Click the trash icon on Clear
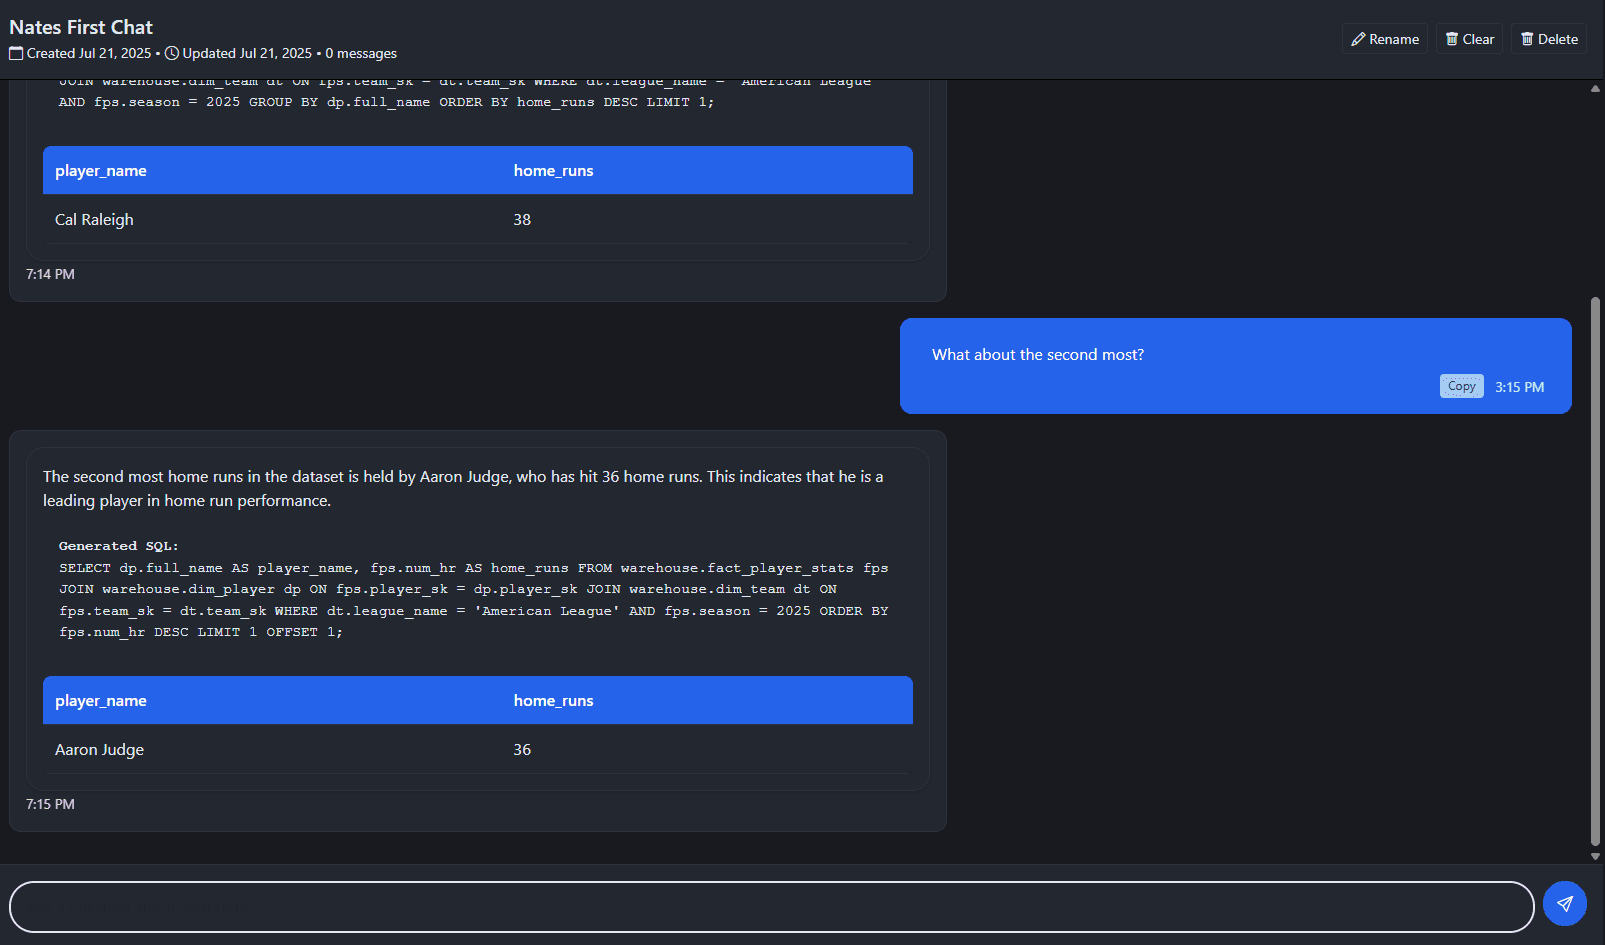Screen dimensions: 1605x945 (x=1452, y=39)
